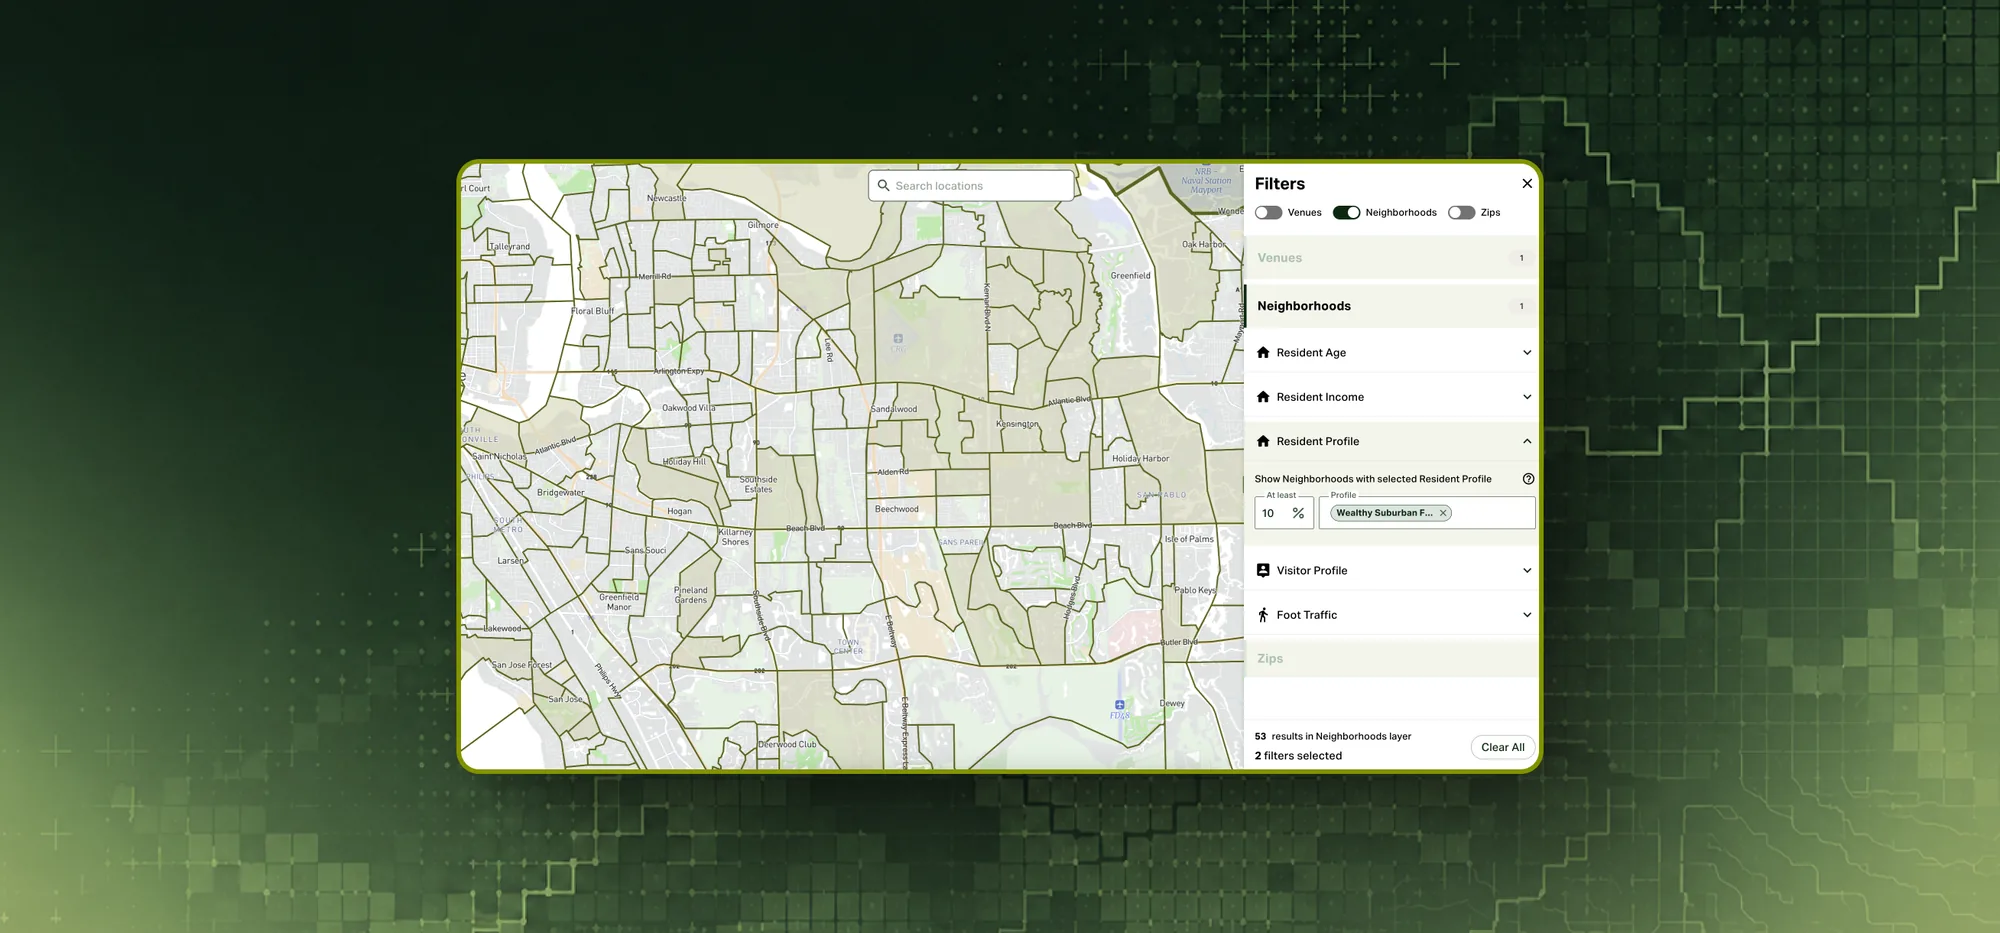Click the Foot Traffic walking icon
This screenshot has width=2000, height=933.
pos(1263,615)
